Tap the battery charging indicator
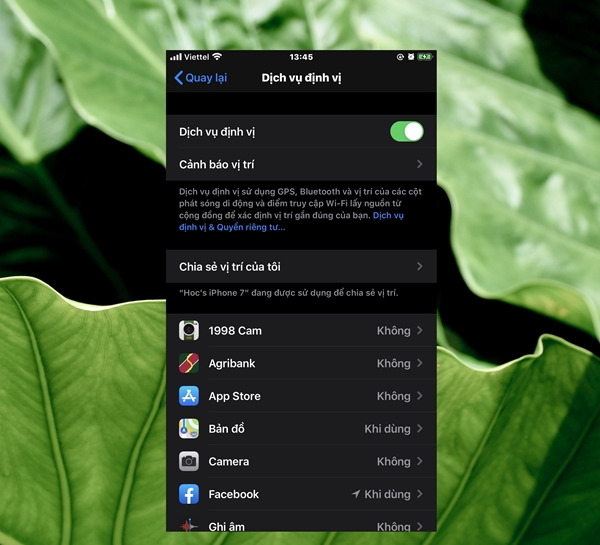This screenshot has width=600, height=545. (x=425, y=57)
